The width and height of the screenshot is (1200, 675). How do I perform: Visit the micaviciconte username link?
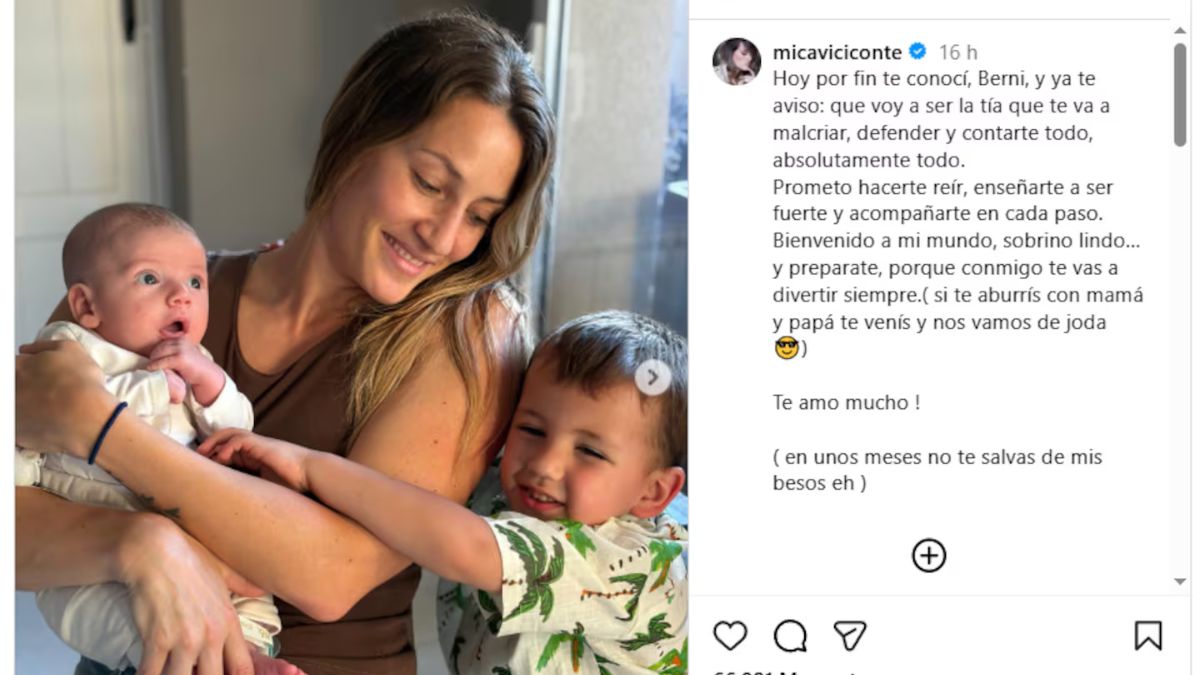tap(837, 52)
